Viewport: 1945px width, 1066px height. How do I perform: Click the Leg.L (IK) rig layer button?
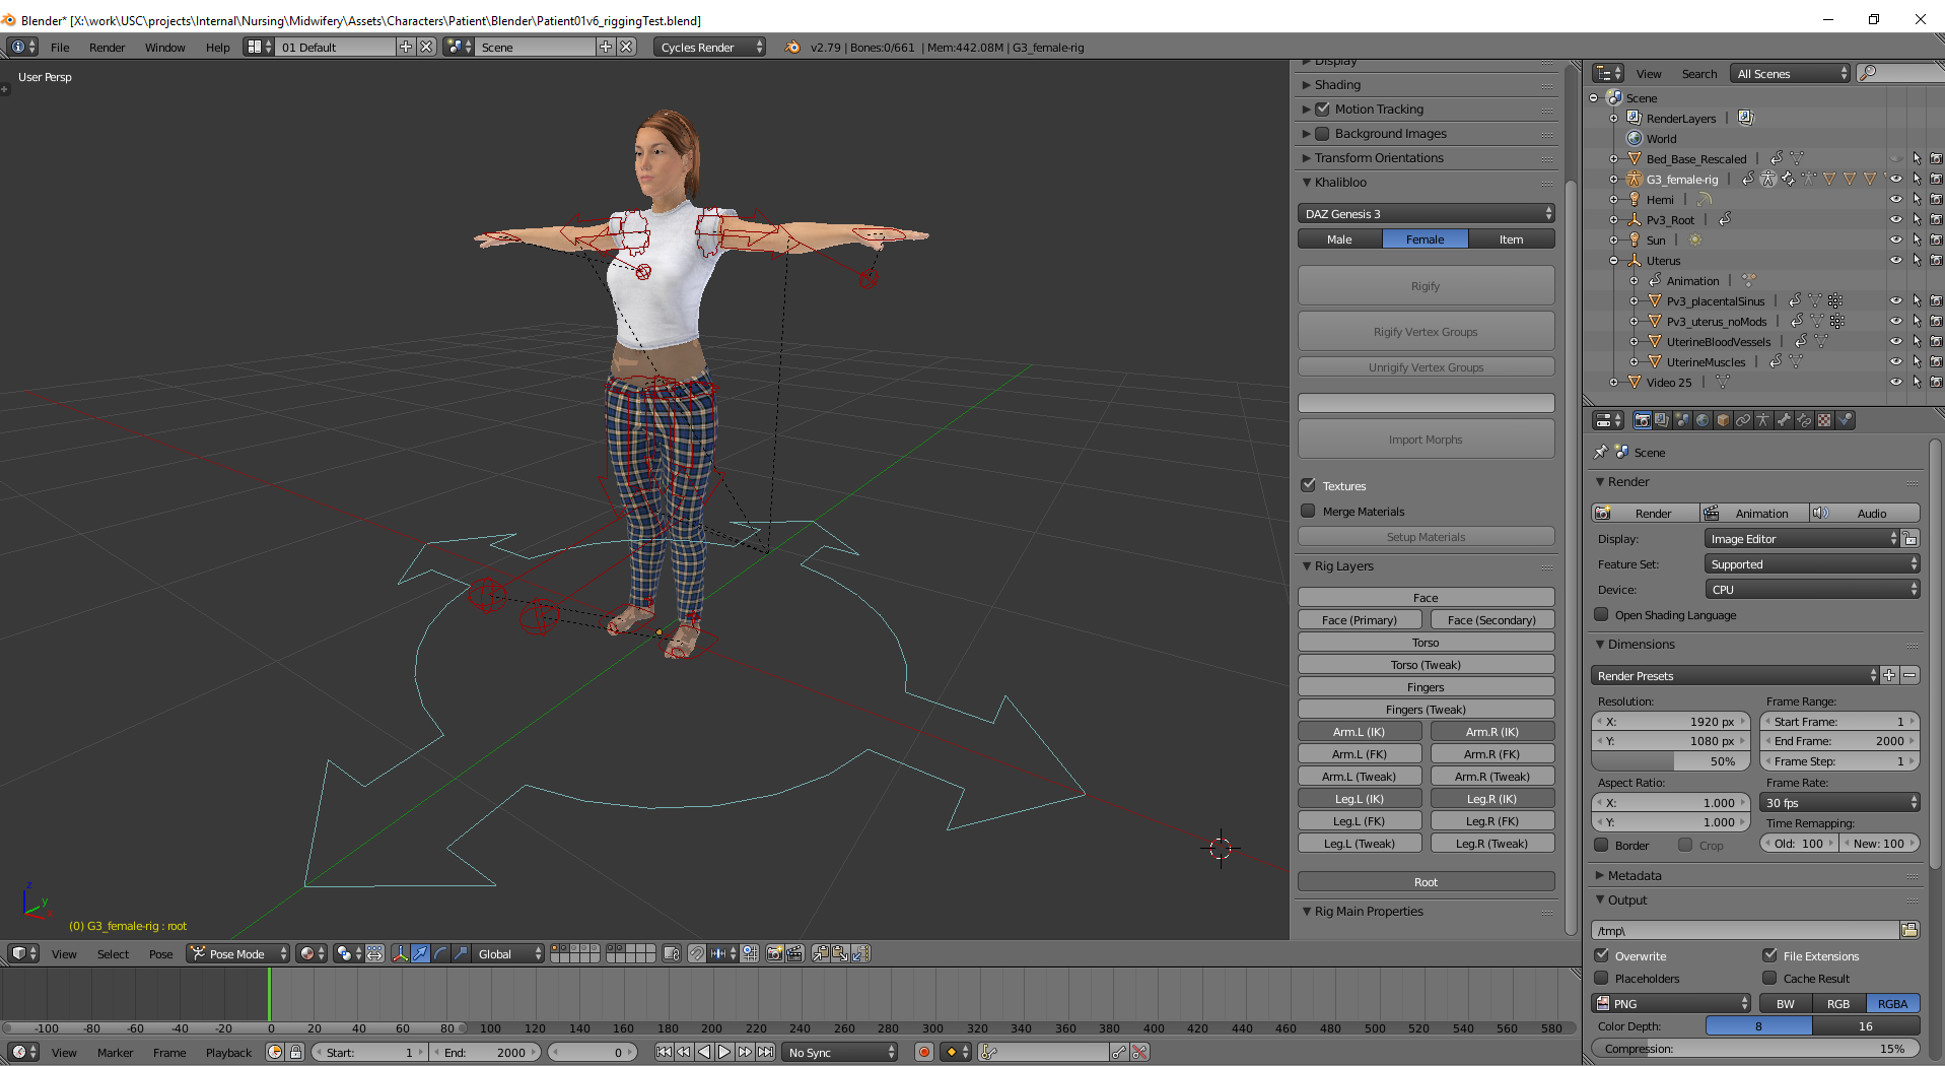pyautogui.click(x=1359, y=799)
